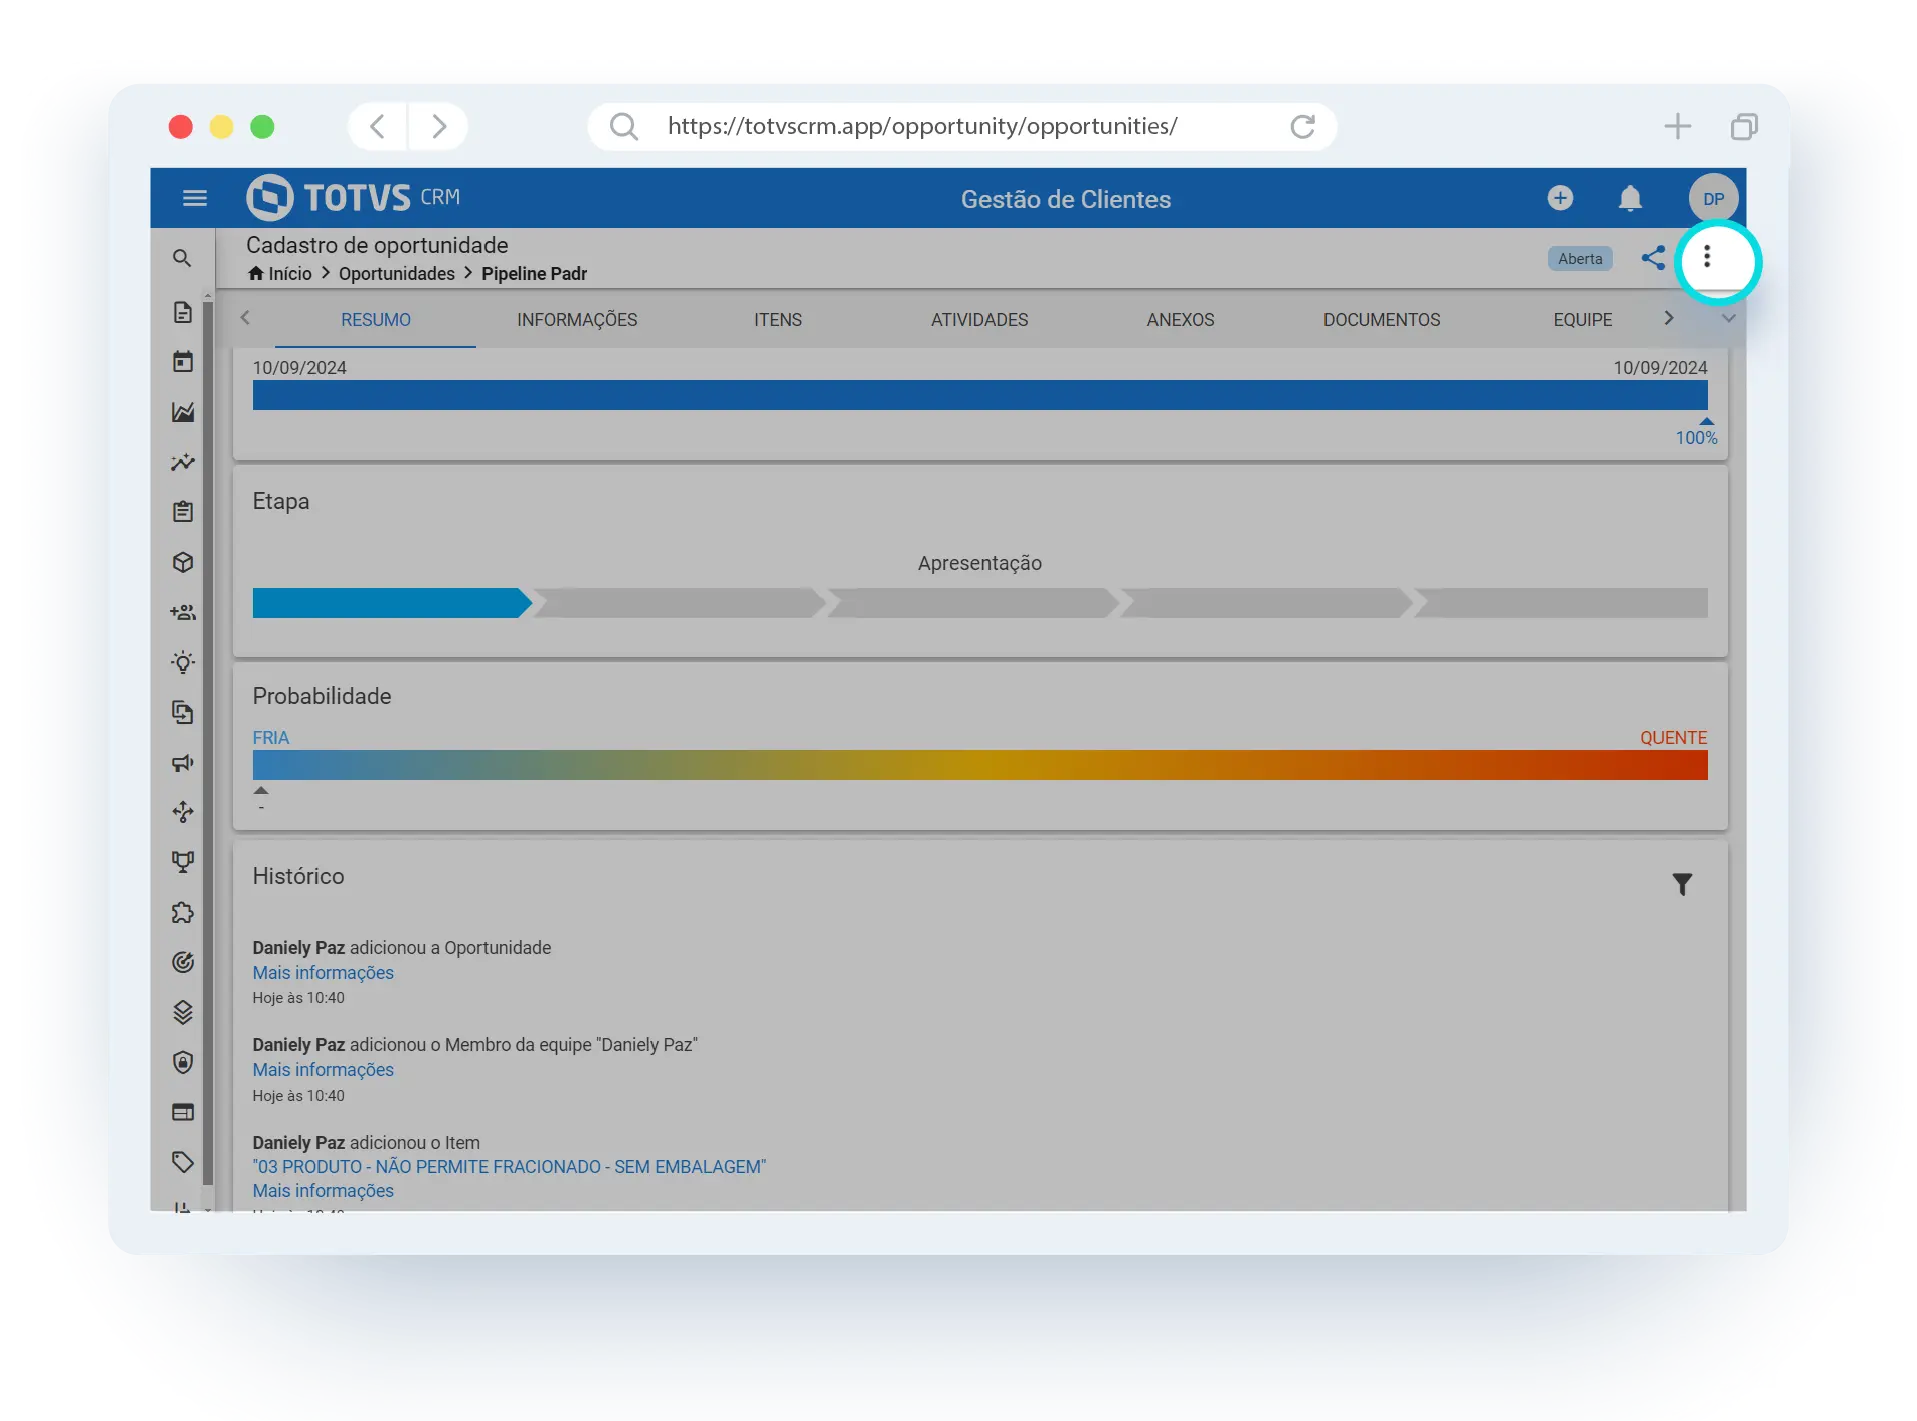This screenshot has width=1917, height=1421.
Task: Open the sidebar clipboard icon
Action: click(x=182, y=512)
